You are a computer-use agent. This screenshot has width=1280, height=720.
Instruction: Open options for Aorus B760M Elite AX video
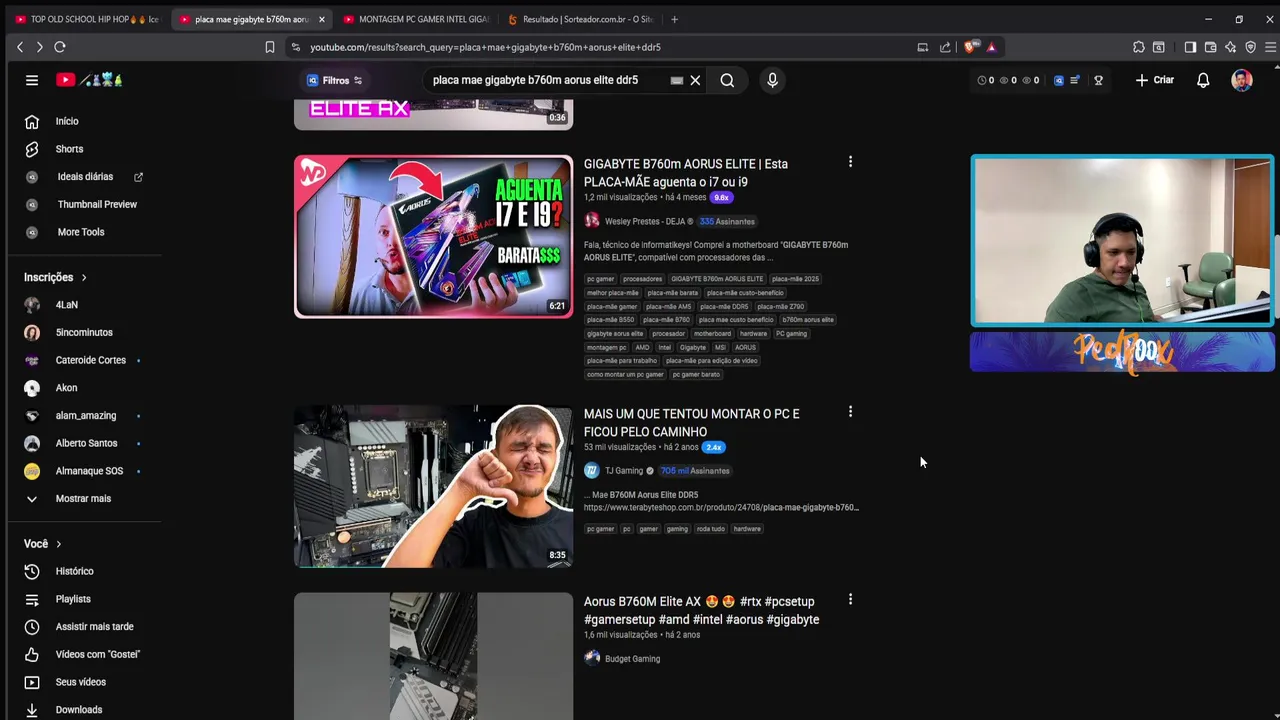(850, 600)
